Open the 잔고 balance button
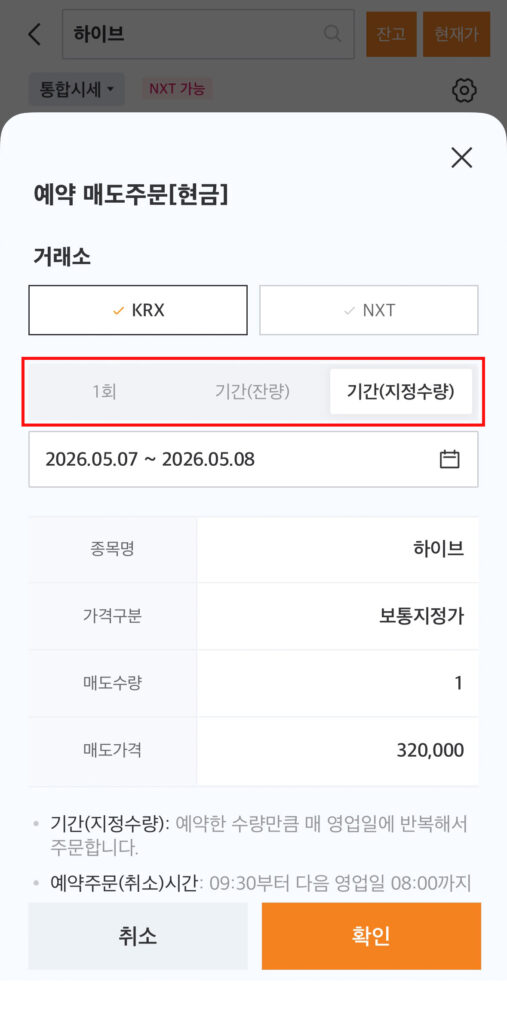The width and height of the screenshot is (507, 1024). pyautogui.click(x=391, y=34)
